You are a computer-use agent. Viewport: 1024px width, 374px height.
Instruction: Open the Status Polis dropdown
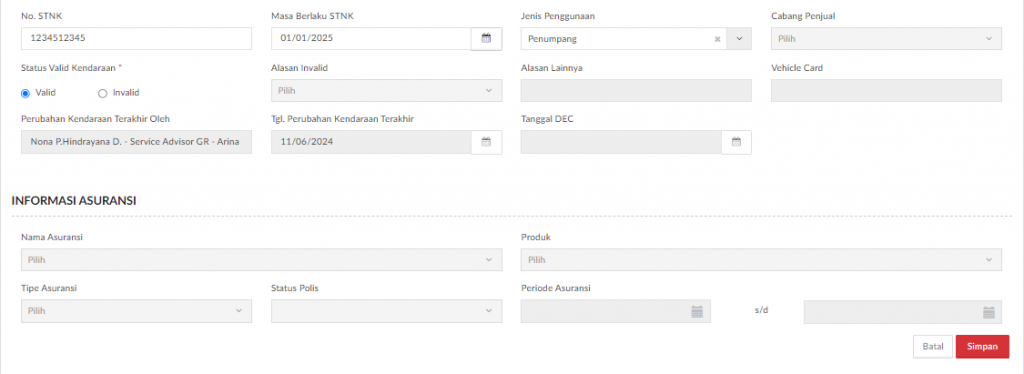pos(387,311)
